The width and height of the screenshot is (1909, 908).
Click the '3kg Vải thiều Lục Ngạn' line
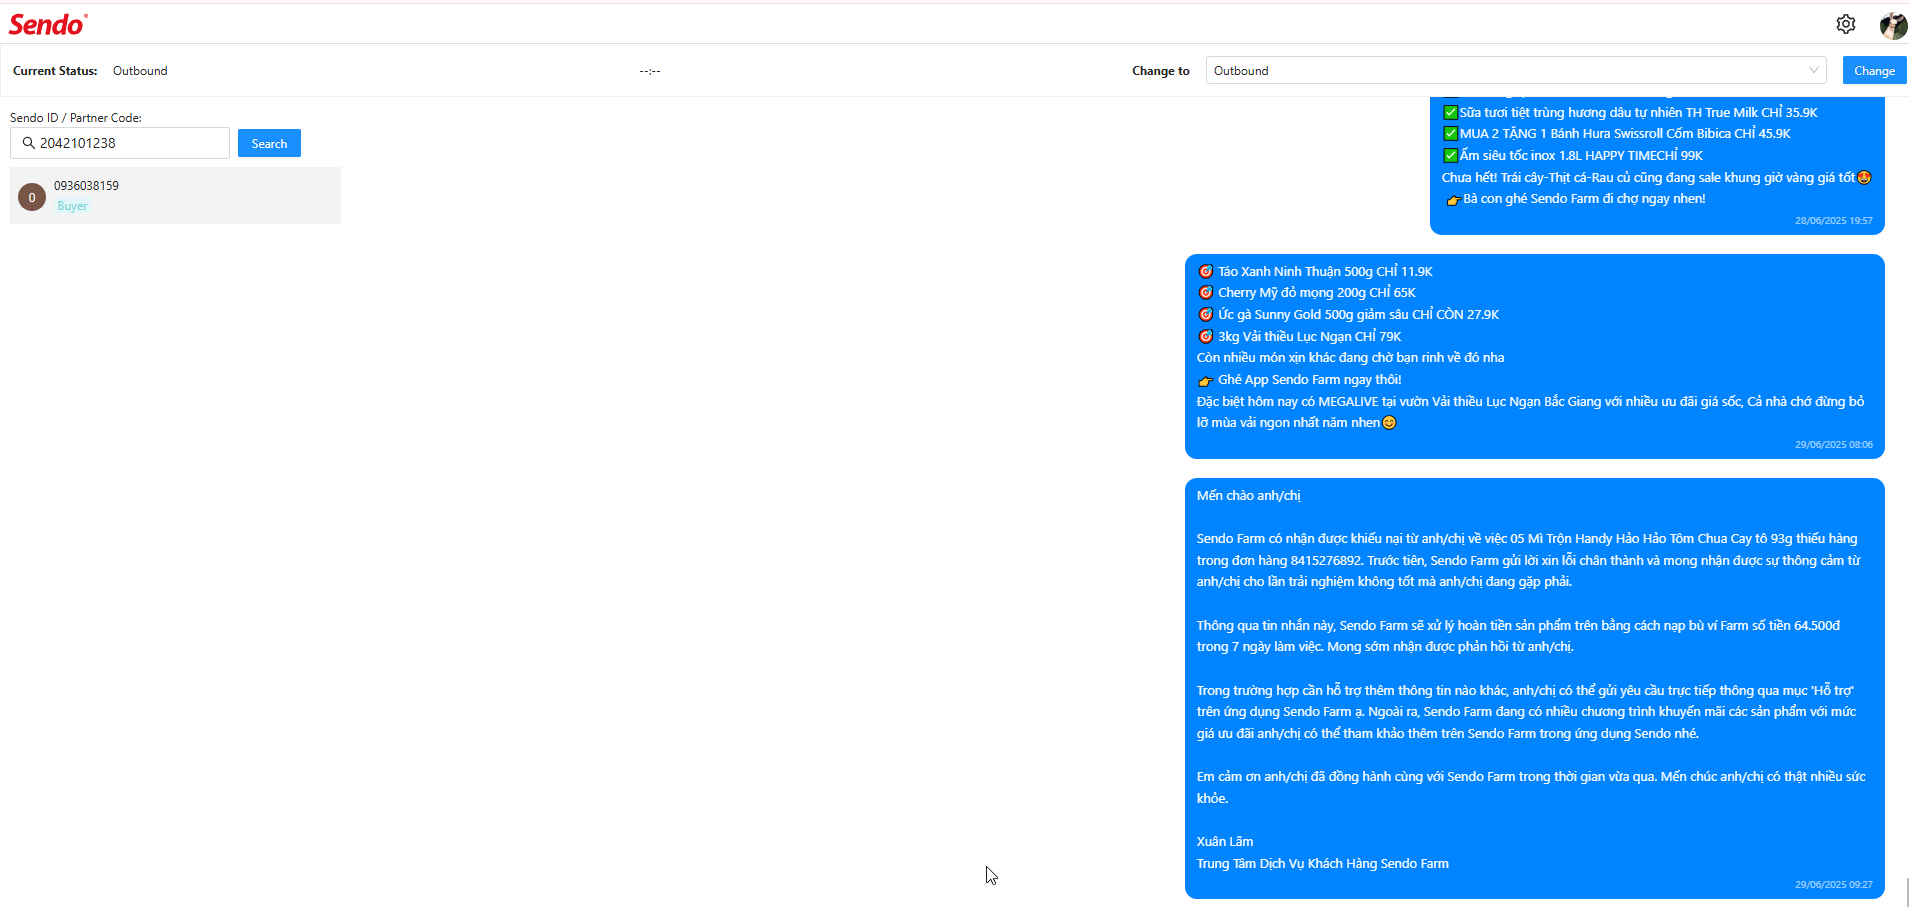1299,337
